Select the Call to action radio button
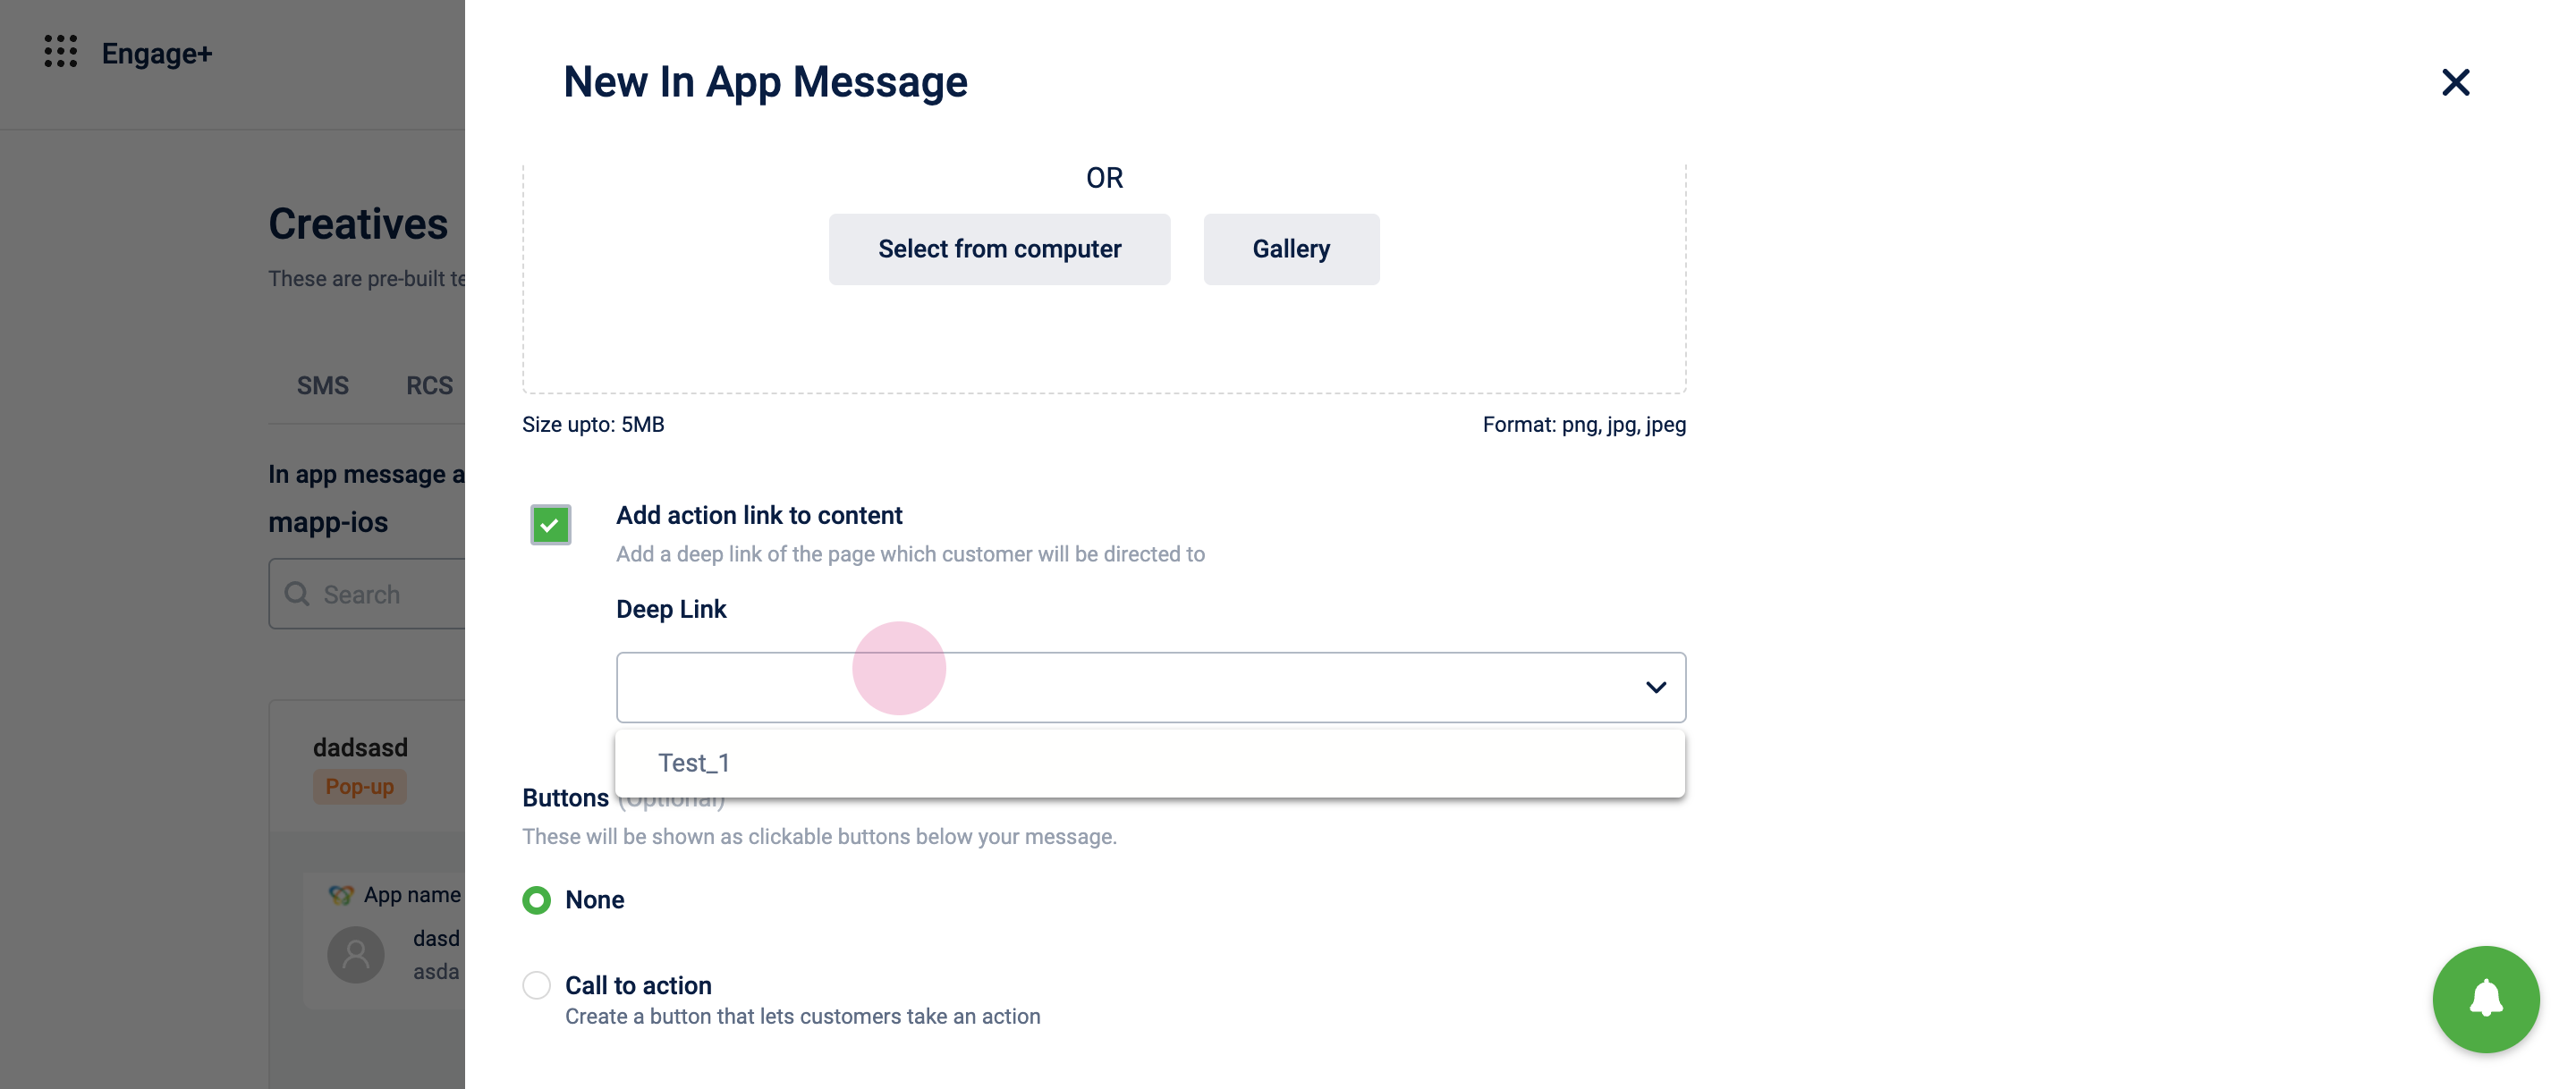Viewport: 2576px width, 1089px height. pos(537,985)
